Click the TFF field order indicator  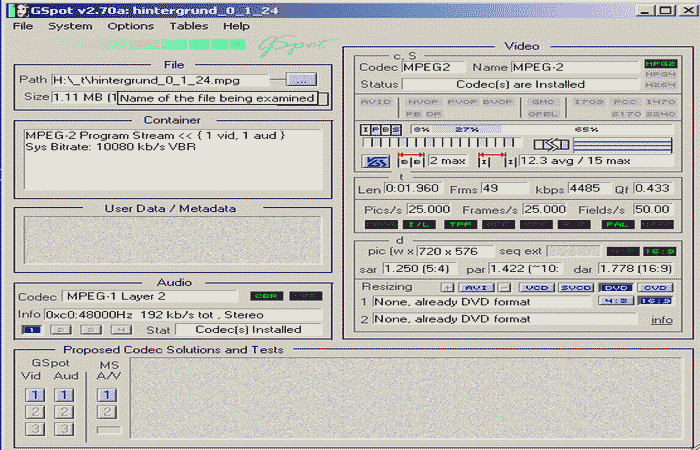click(459, 225)
